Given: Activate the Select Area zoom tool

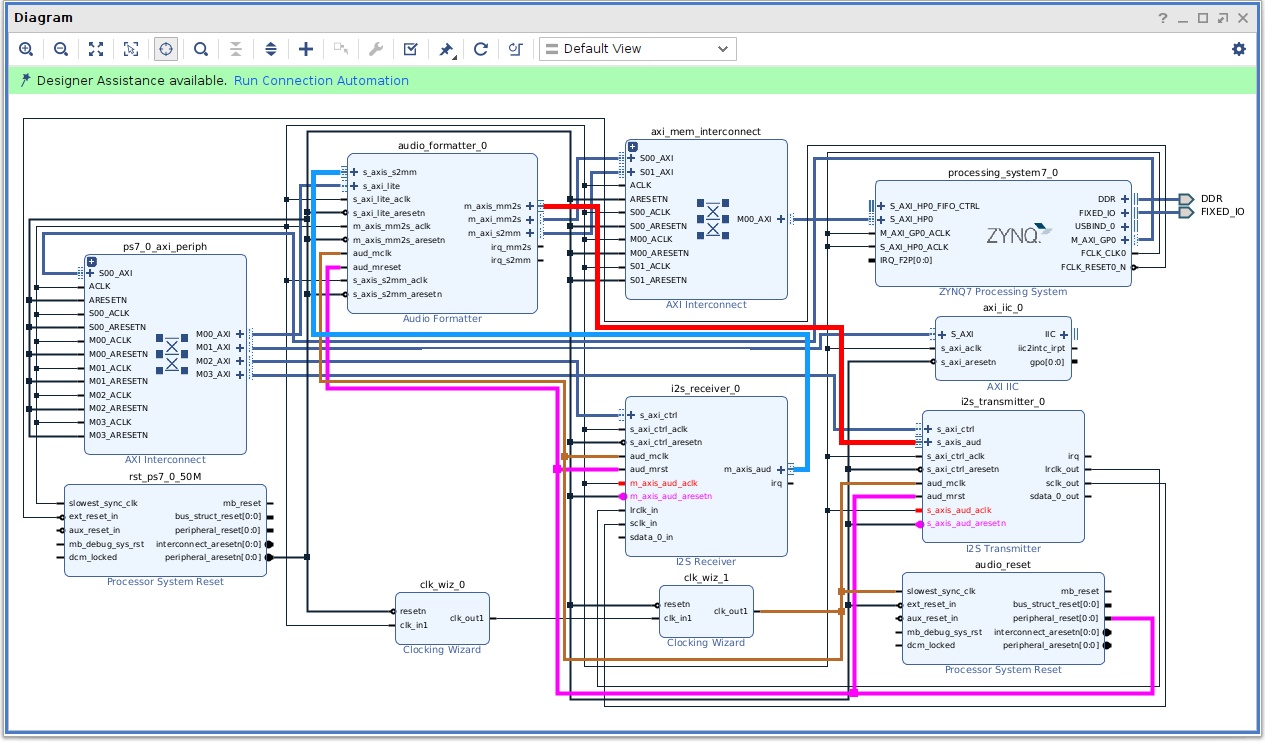Looking at the screenshot, I should [131, 49].
